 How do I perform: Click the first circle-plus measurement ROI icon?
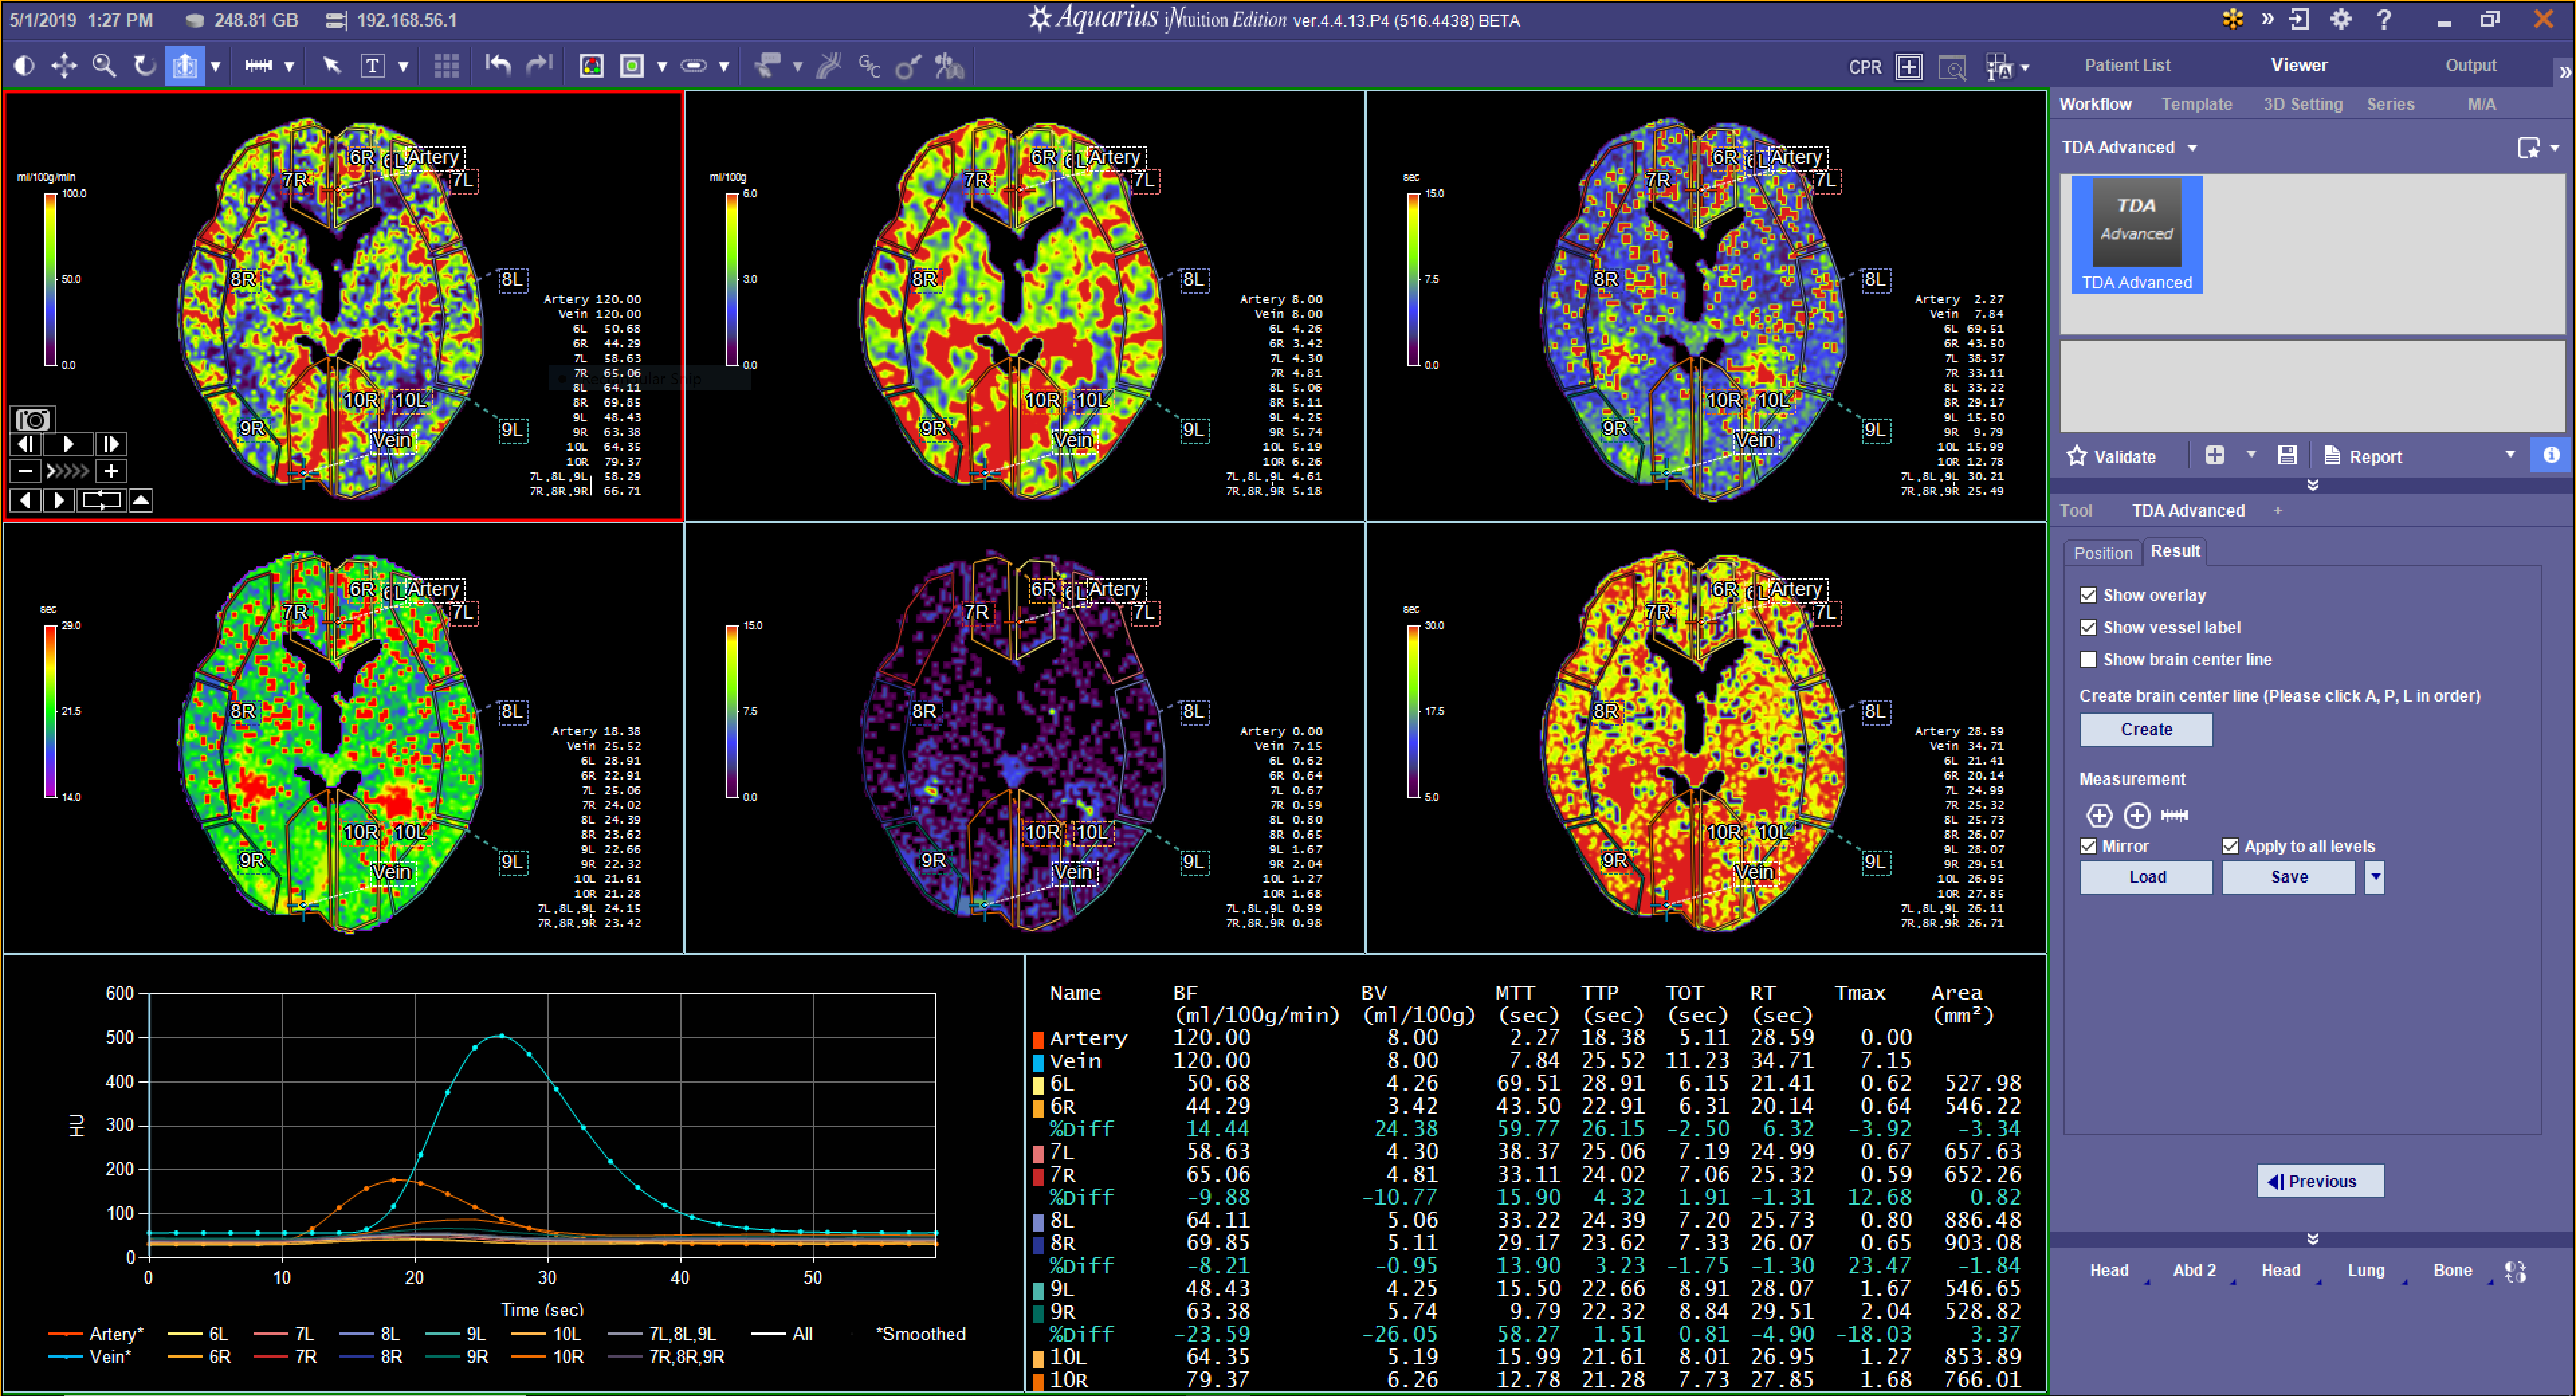2099,816
